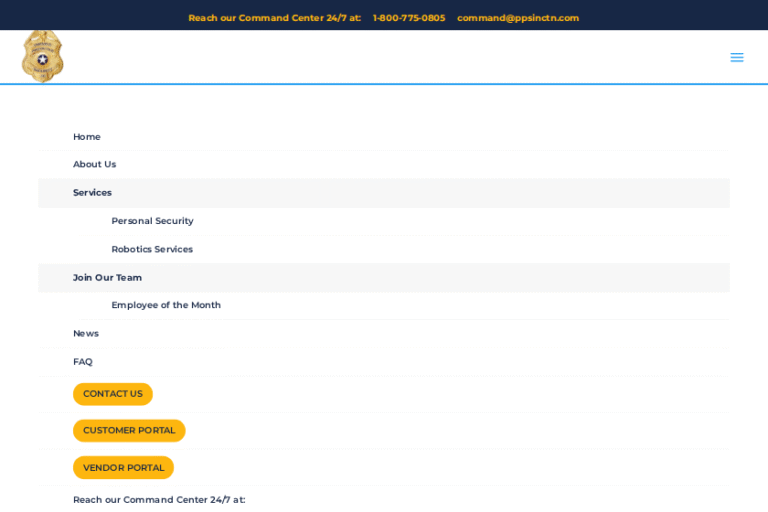The height and width of the screenshot is (512, 768).
Task: Go to the About Us page
Action: (94, 164)
